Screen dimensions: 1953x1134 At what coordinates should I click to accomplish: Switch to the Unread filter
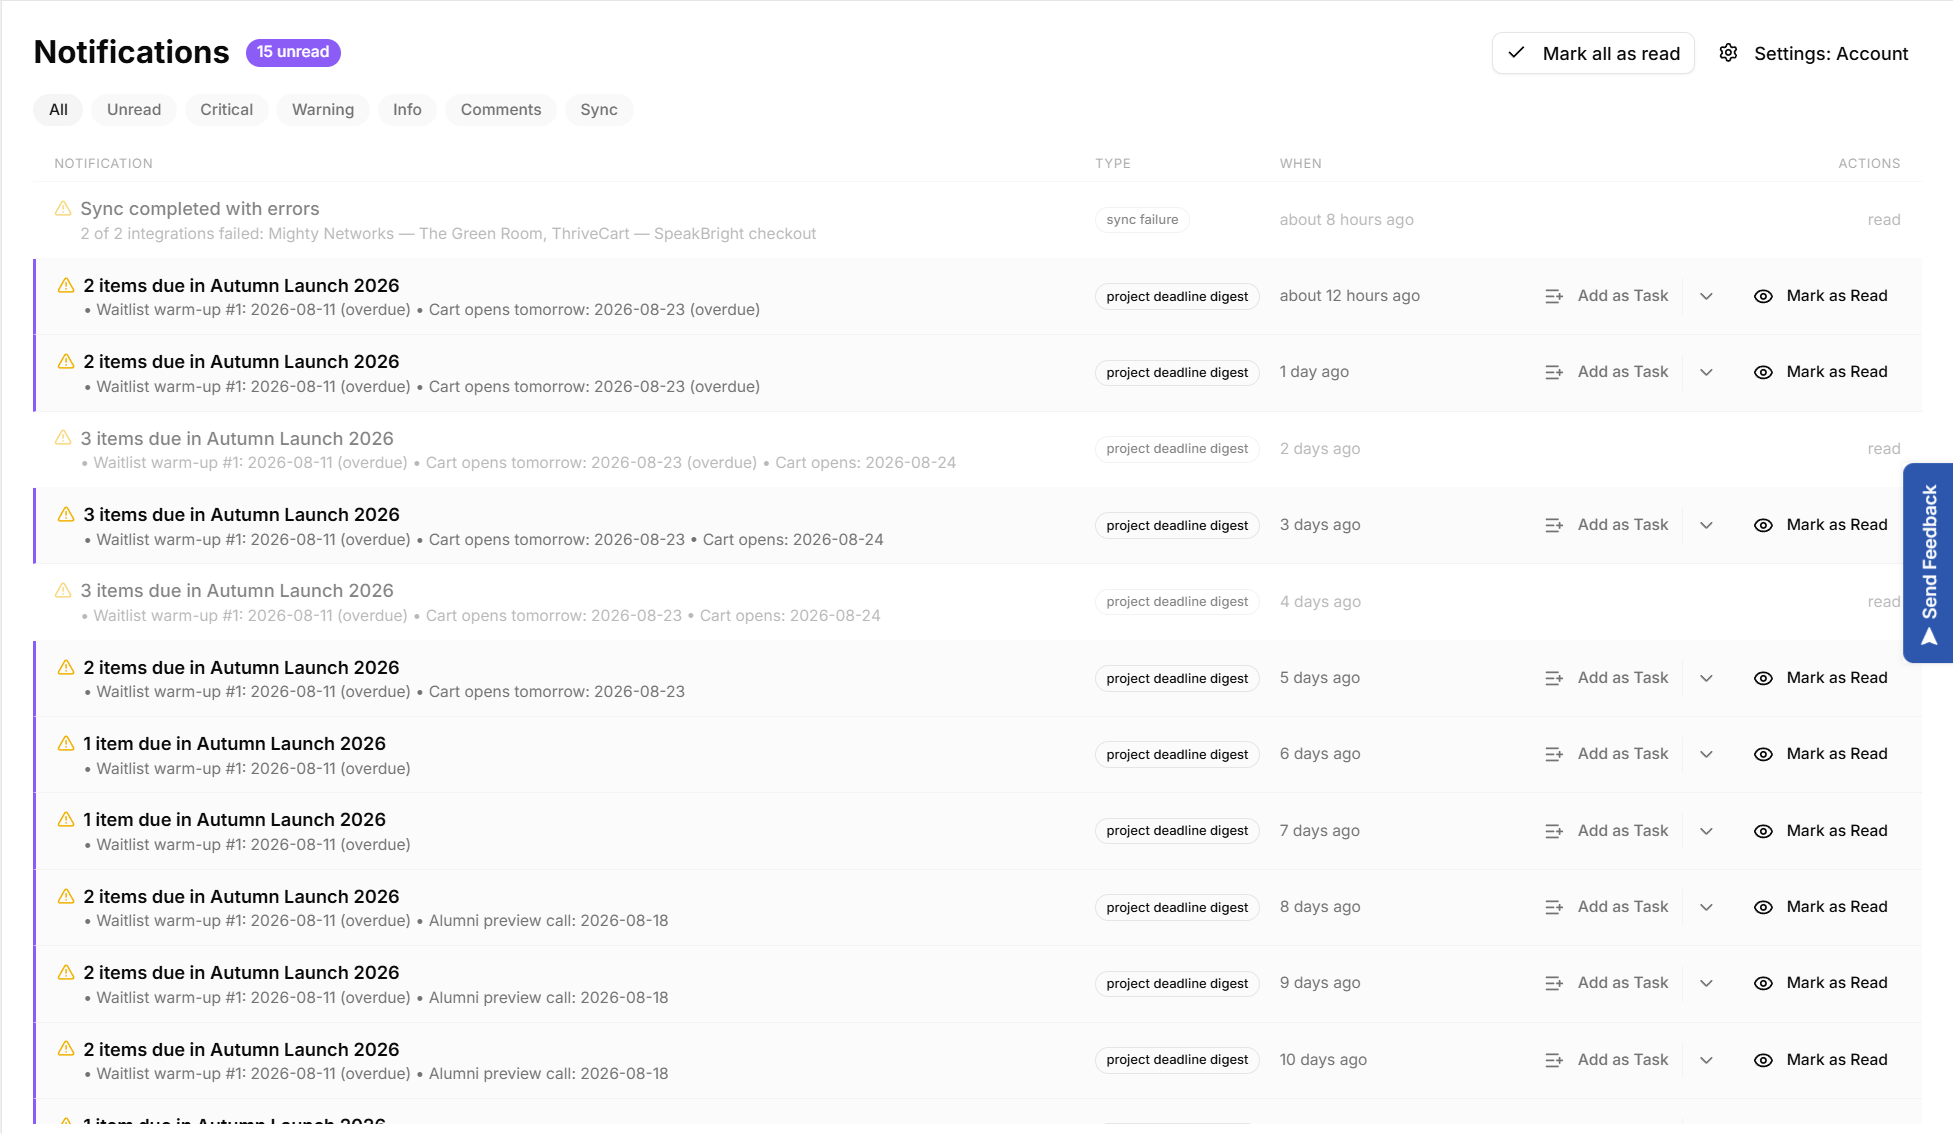pyautogui.click(x=134, y=110)
